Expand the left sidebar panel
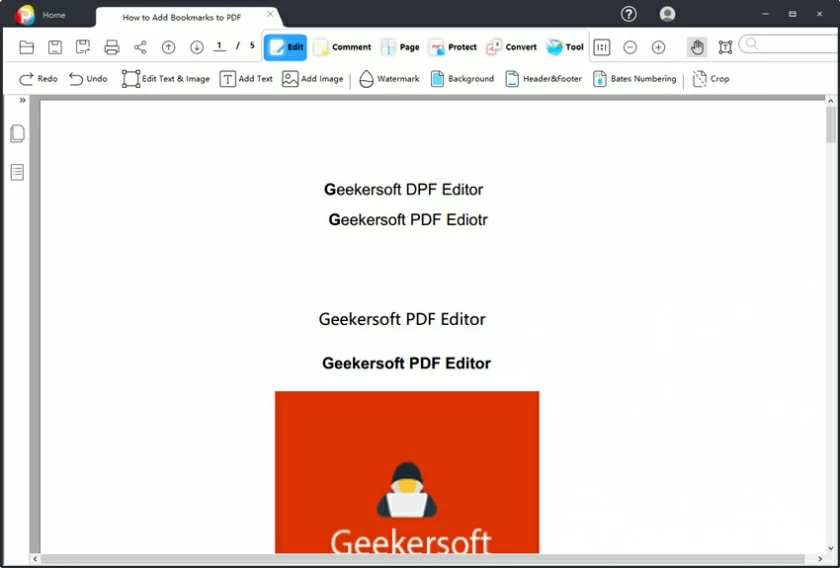The height and width of the screenshot is (568, 840). tap(22, 100)
